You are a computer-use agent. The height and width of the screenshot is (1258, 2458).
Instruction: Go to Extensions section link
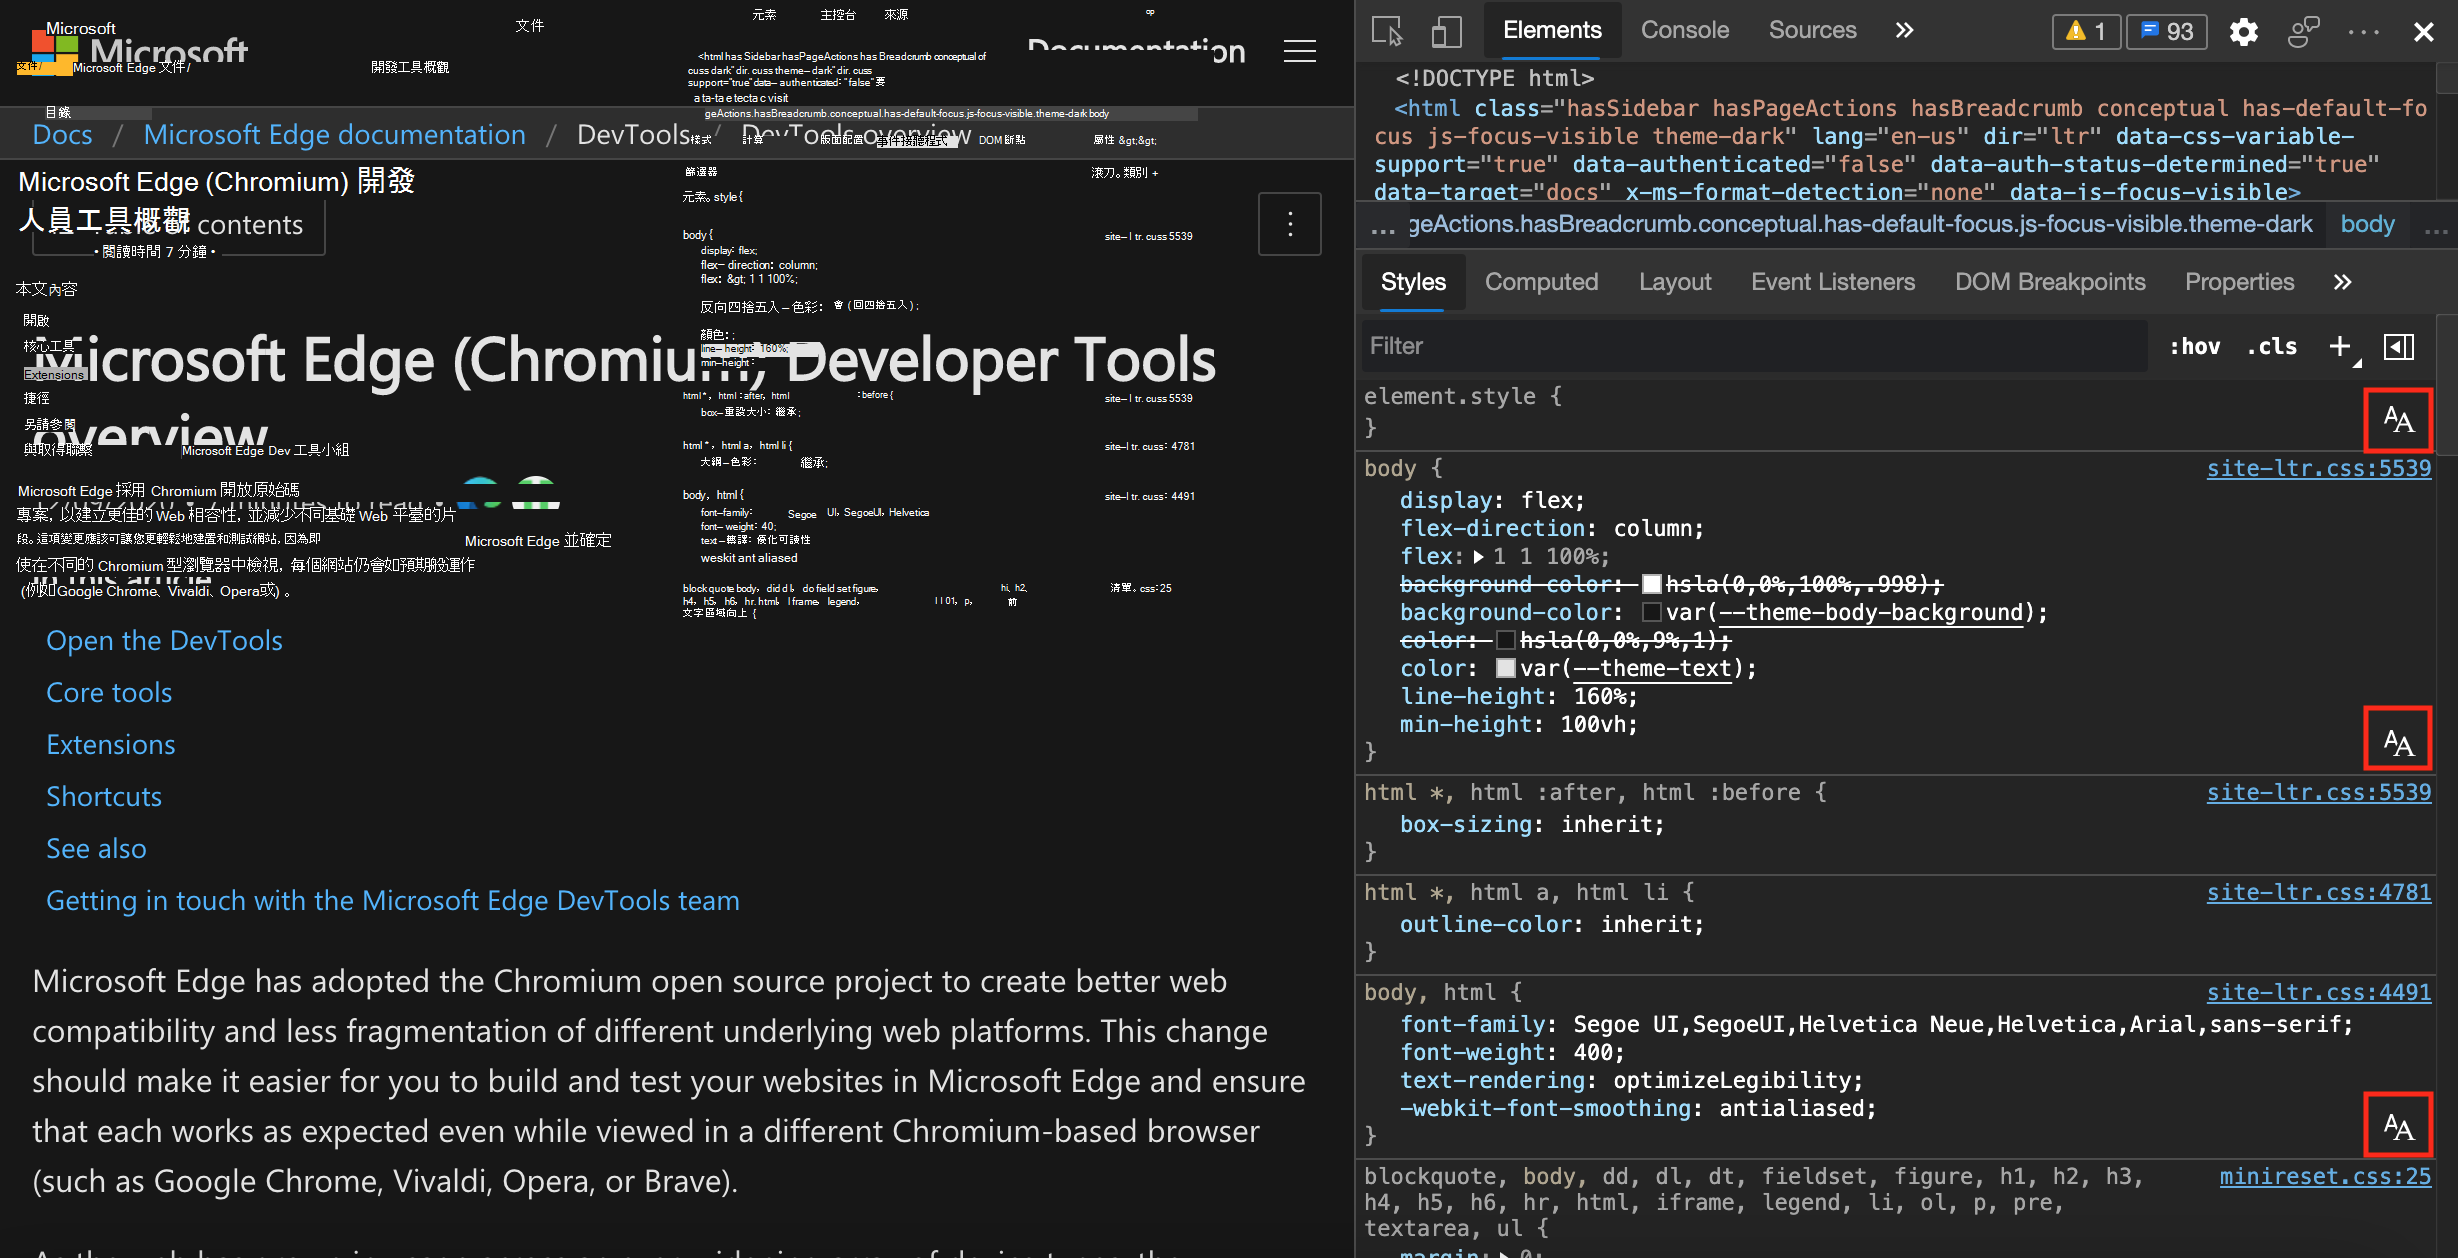[x=110, y=745]
